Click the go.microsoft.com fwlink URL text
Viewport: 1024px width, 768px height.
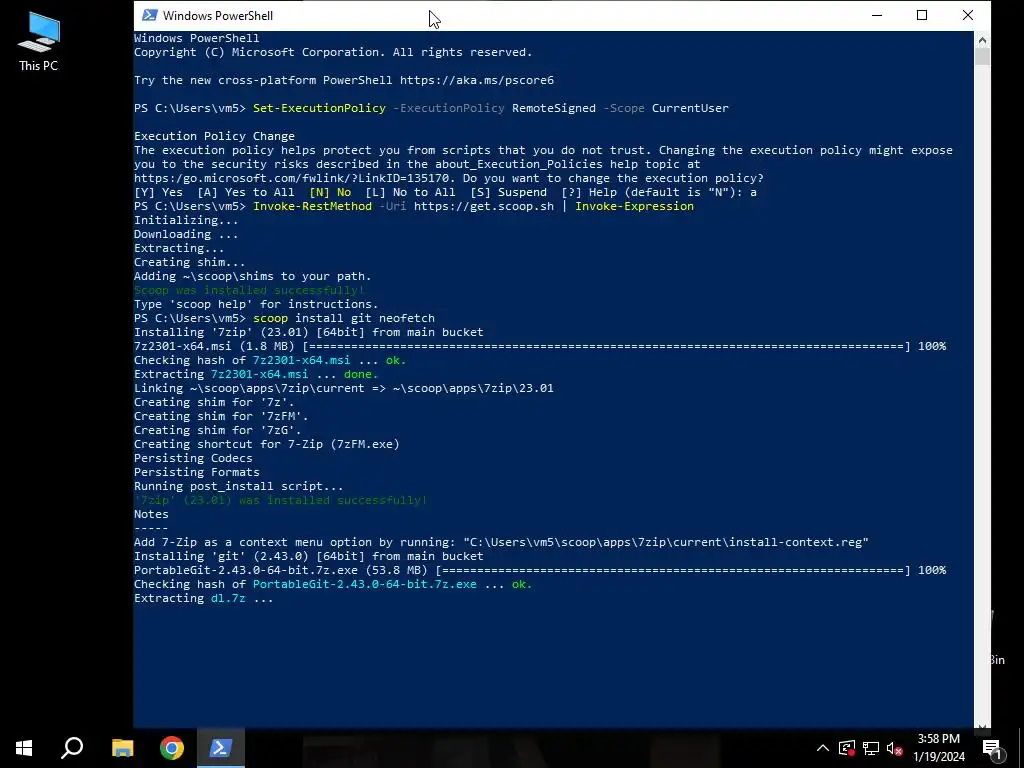pyautogui.click(x=291, y=178)
